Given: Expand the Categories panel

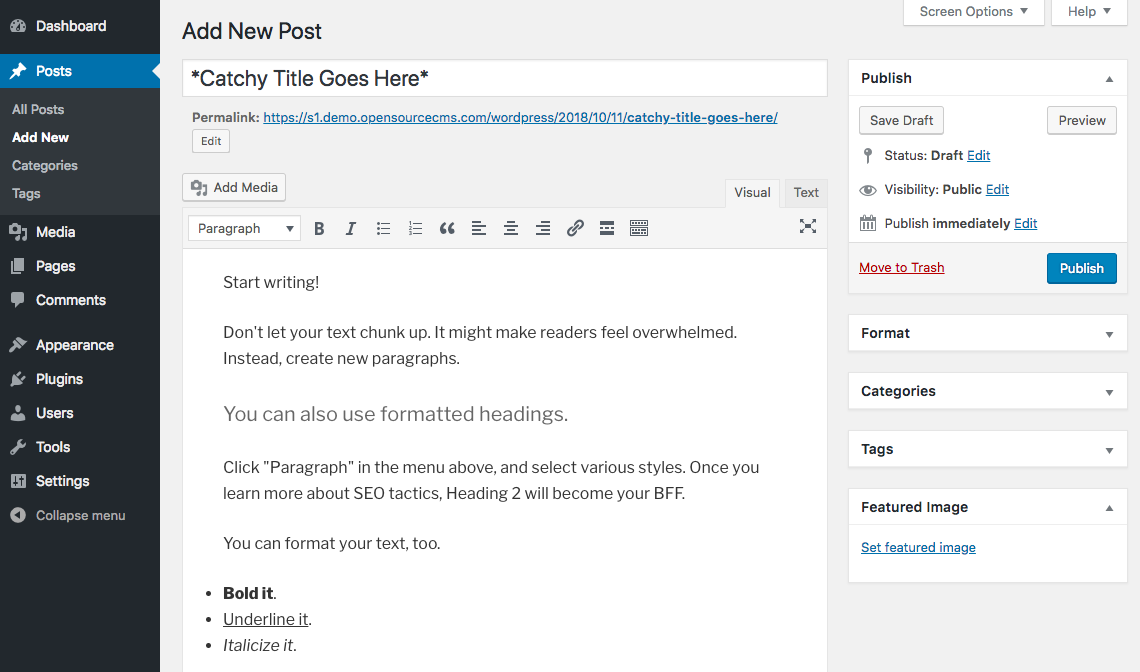Looking at the screenshot, I should 987,391.
